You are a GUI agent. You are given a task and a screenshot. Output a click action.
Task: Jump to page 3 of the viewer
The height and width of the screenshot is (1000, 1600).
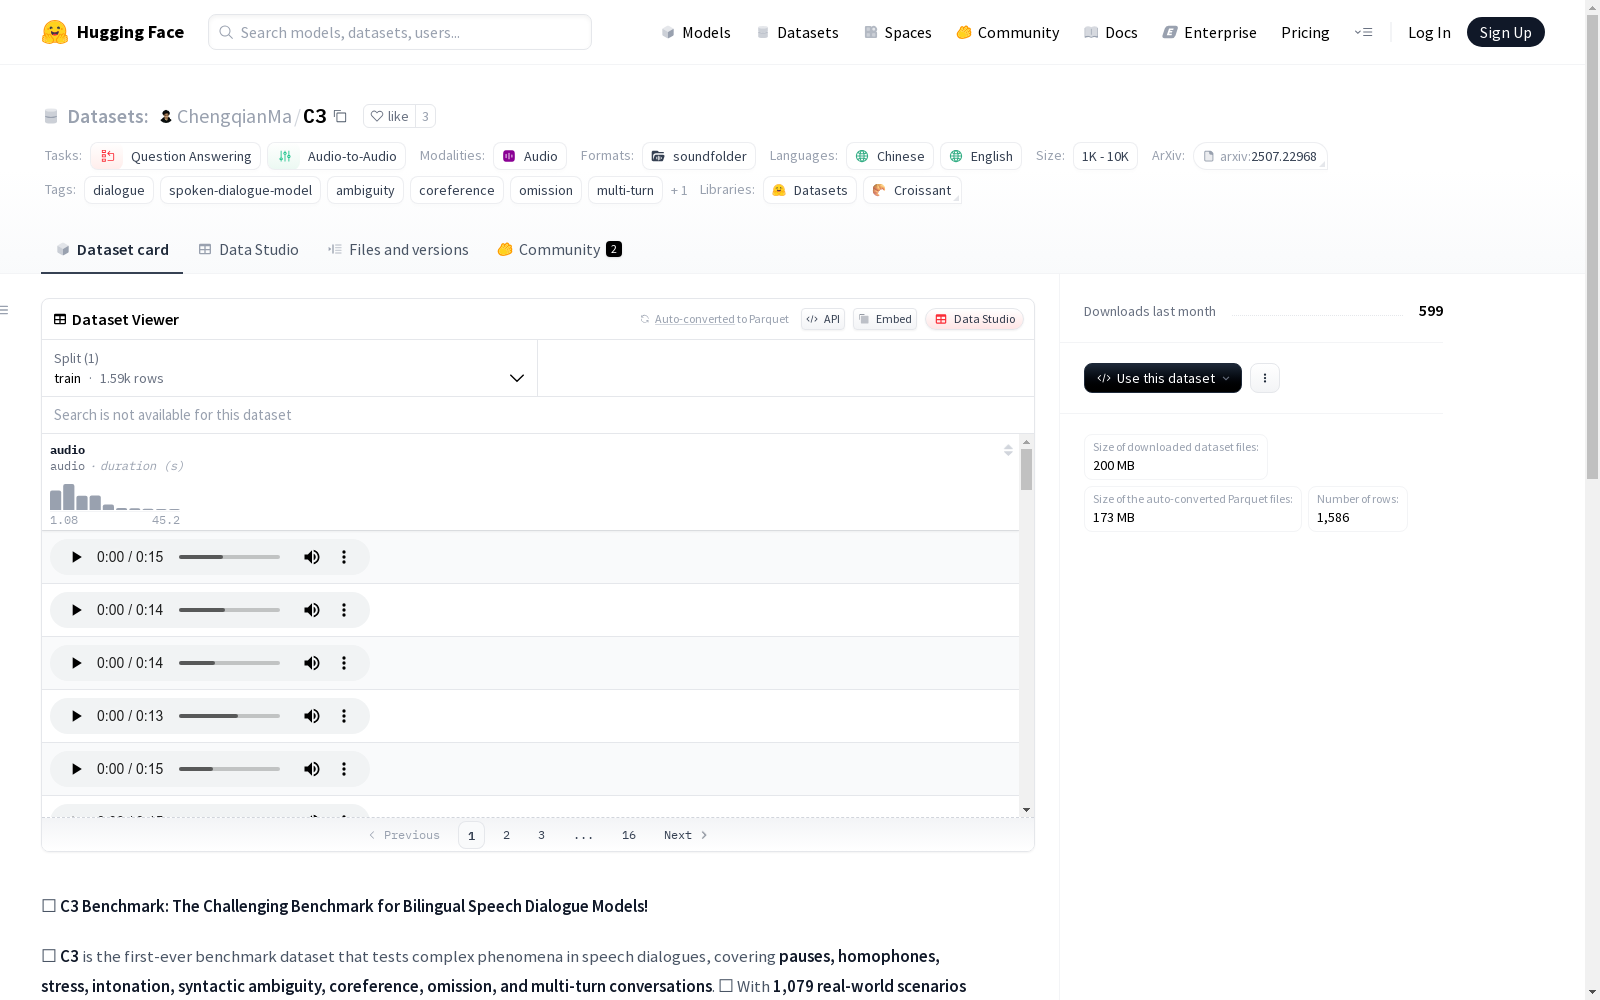pos(542,835)
